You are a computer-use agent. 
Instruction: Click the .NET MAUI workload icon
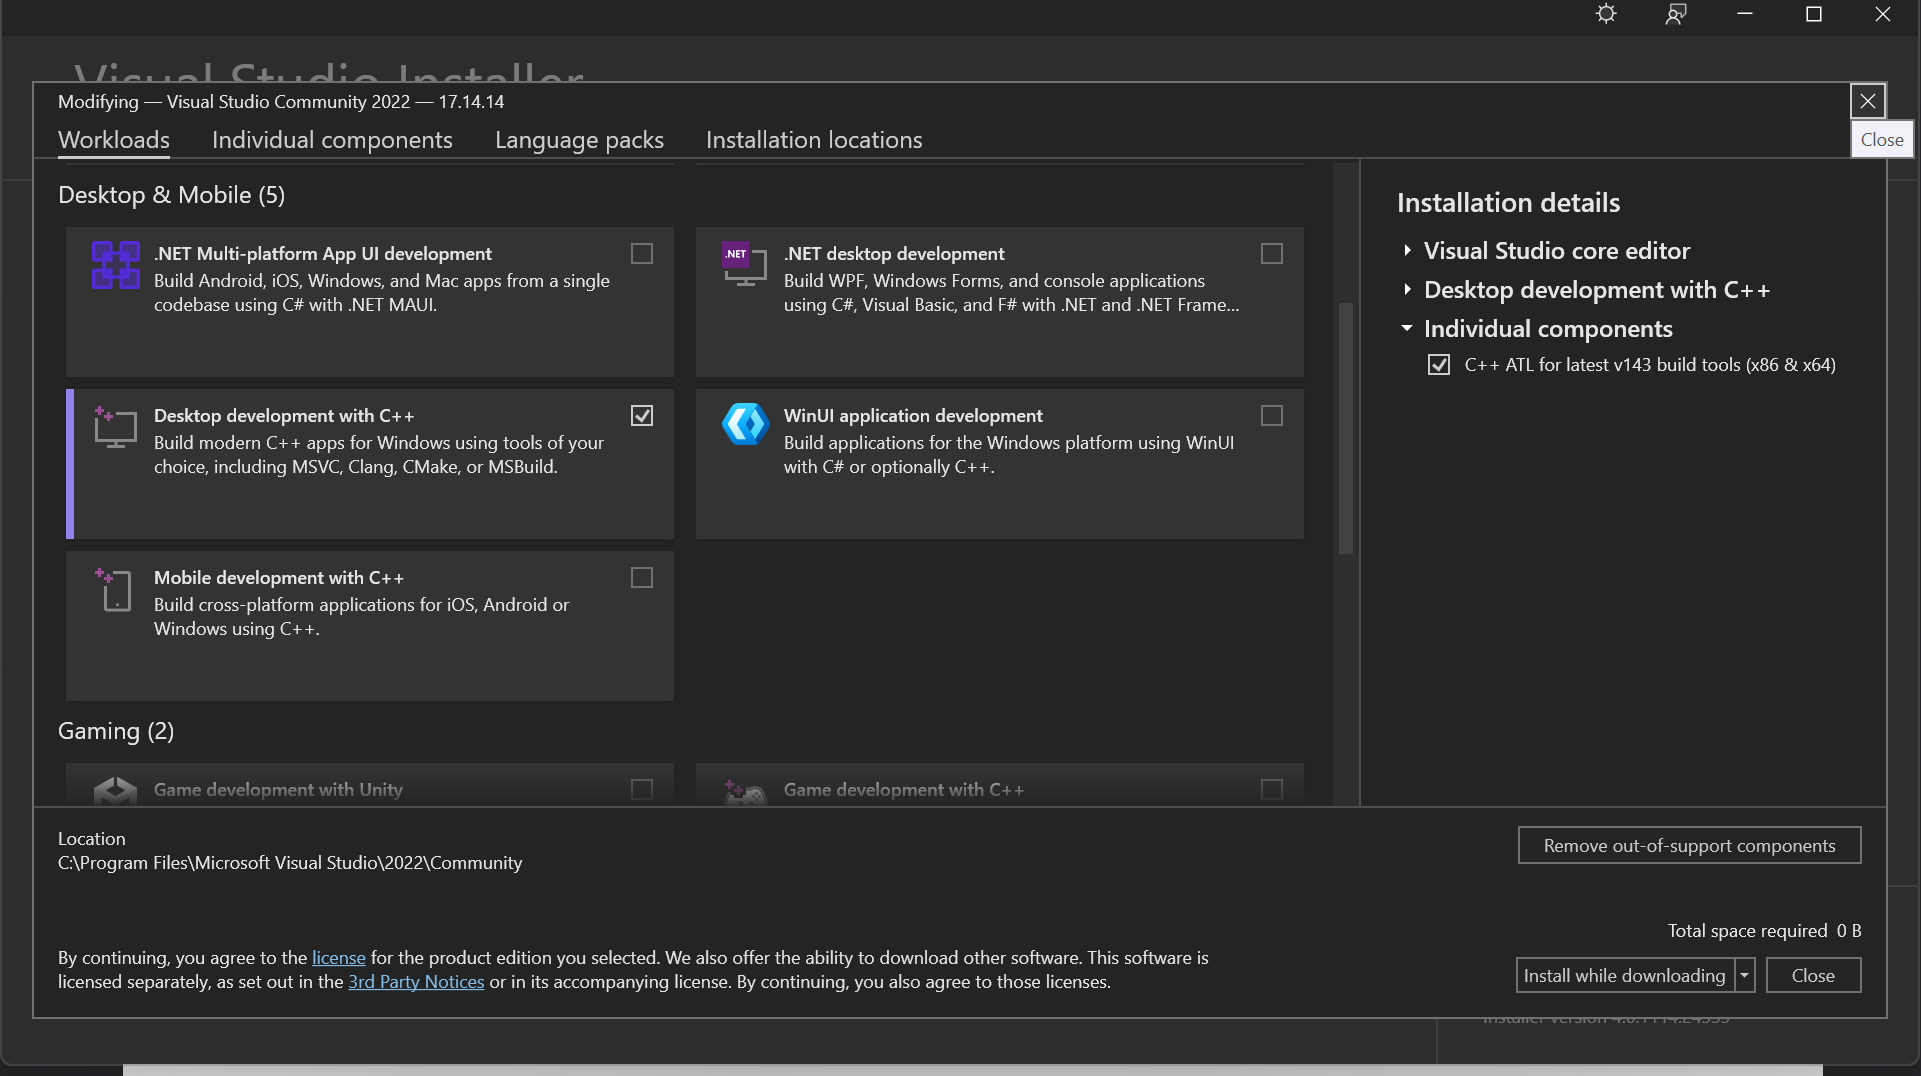point(115,265)
